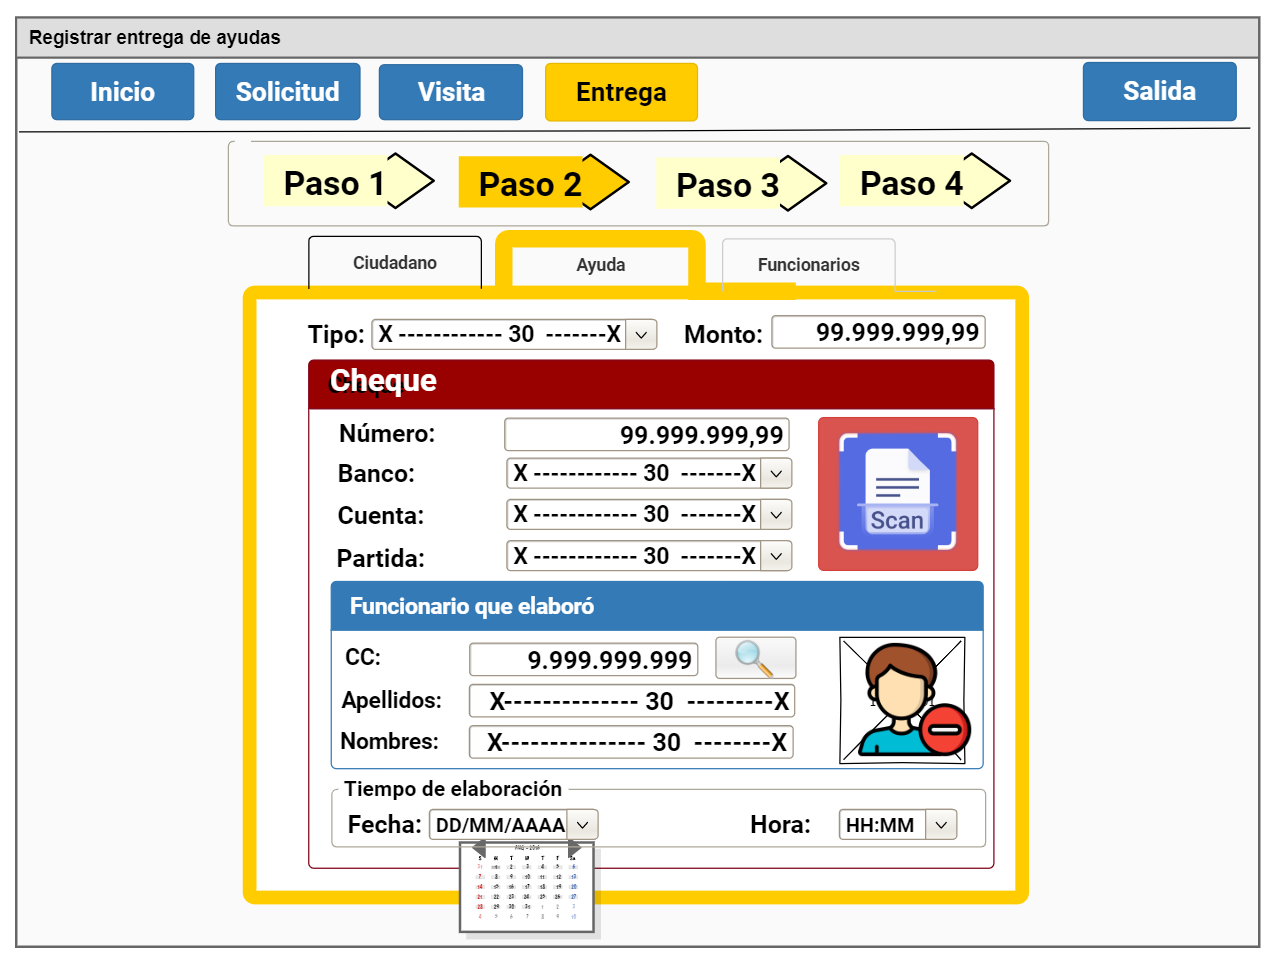
Task: Switch to the Ayuda tab
Action: tap(600, 265)
